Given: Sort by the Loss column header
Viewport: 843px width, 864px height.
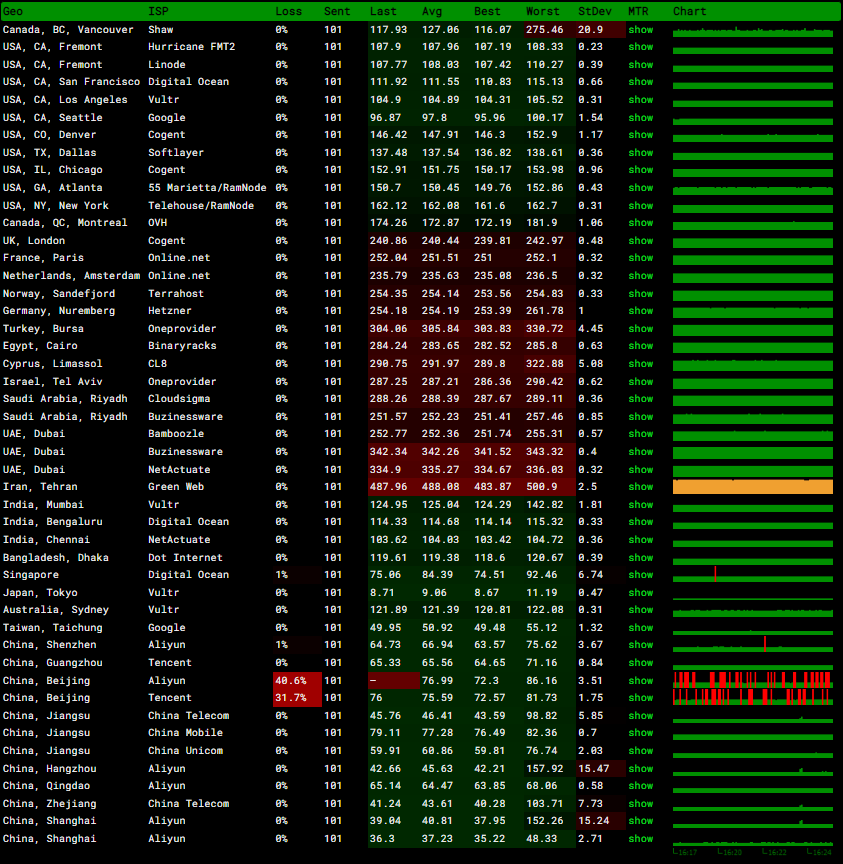Looking at the screenshot, I should pos(288,11).
